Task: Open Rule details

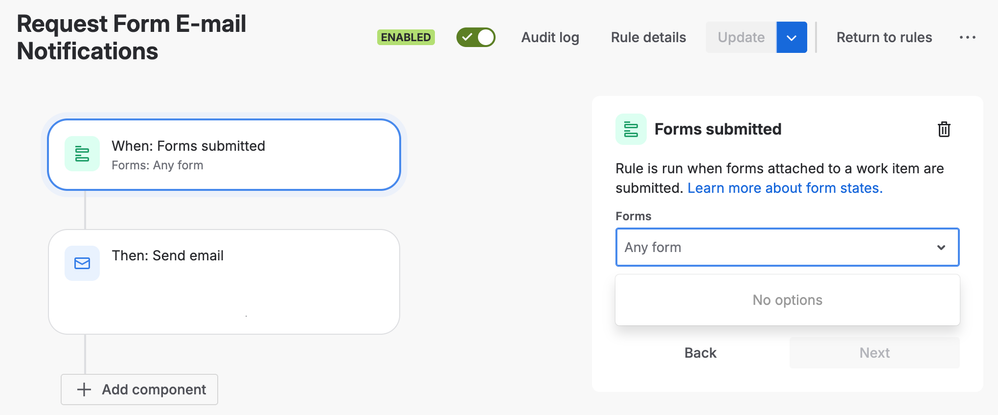Action: click(x=649, y=38)
